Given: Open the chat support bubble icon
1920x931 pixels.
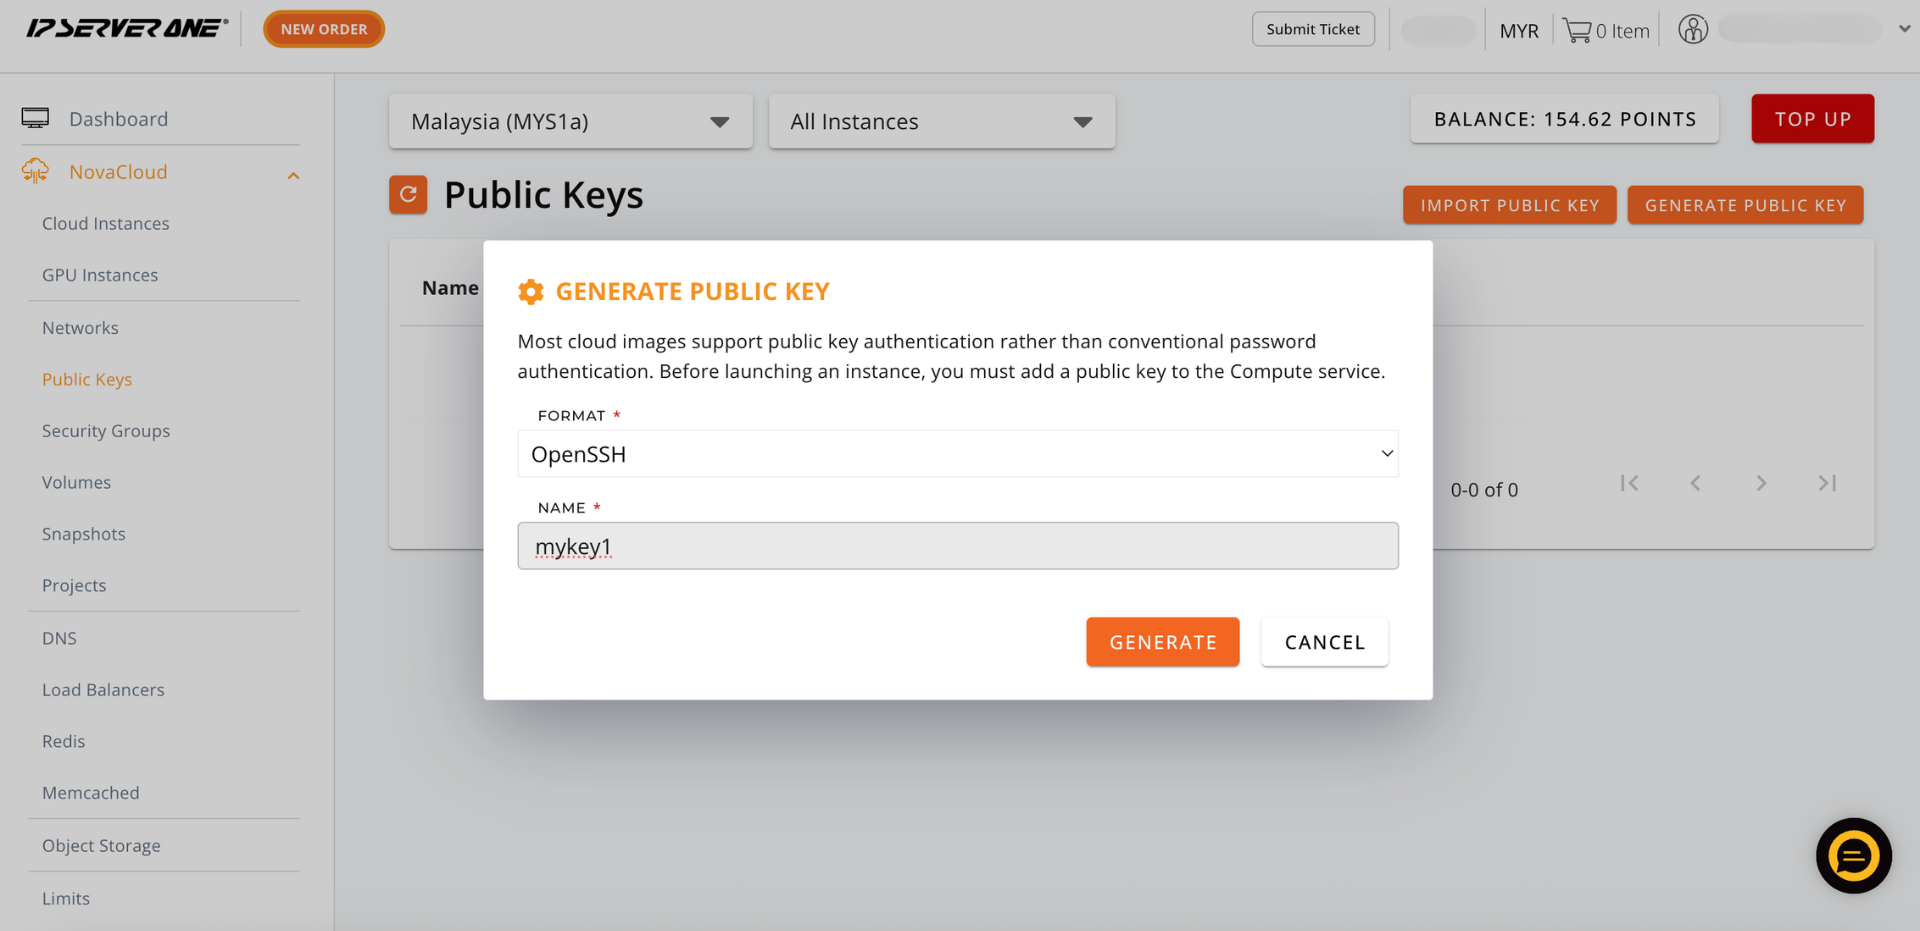Looking at the screenshot, I should point(1853,856).
